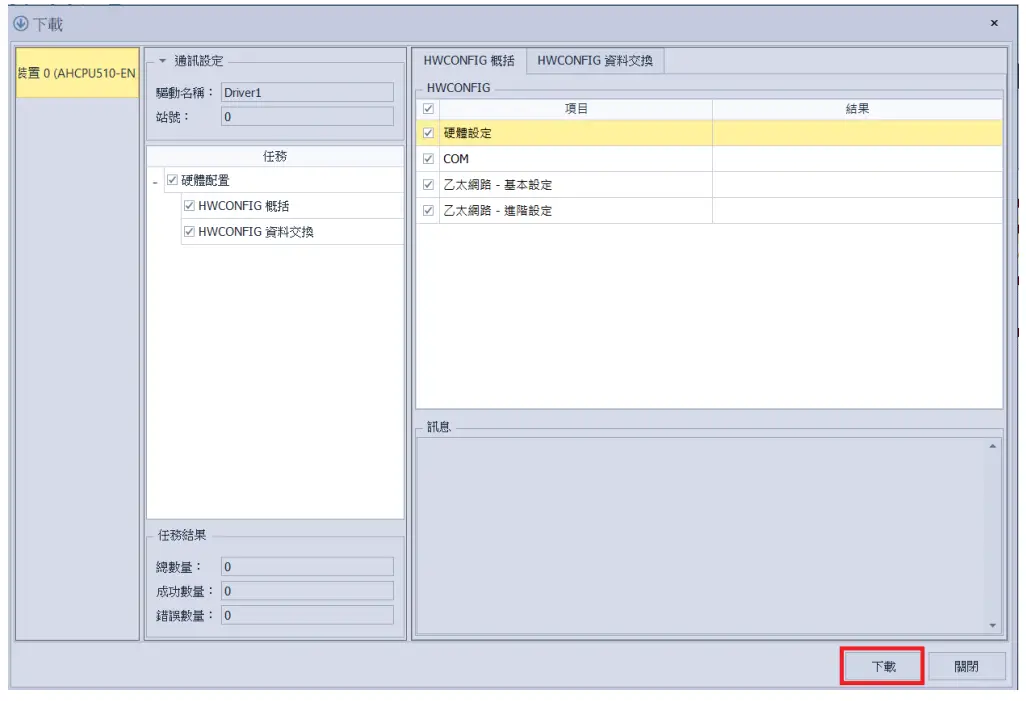Click message scrollbar up arrow
The height and width of the screenshot is (701, 1026).
[993, 446]
